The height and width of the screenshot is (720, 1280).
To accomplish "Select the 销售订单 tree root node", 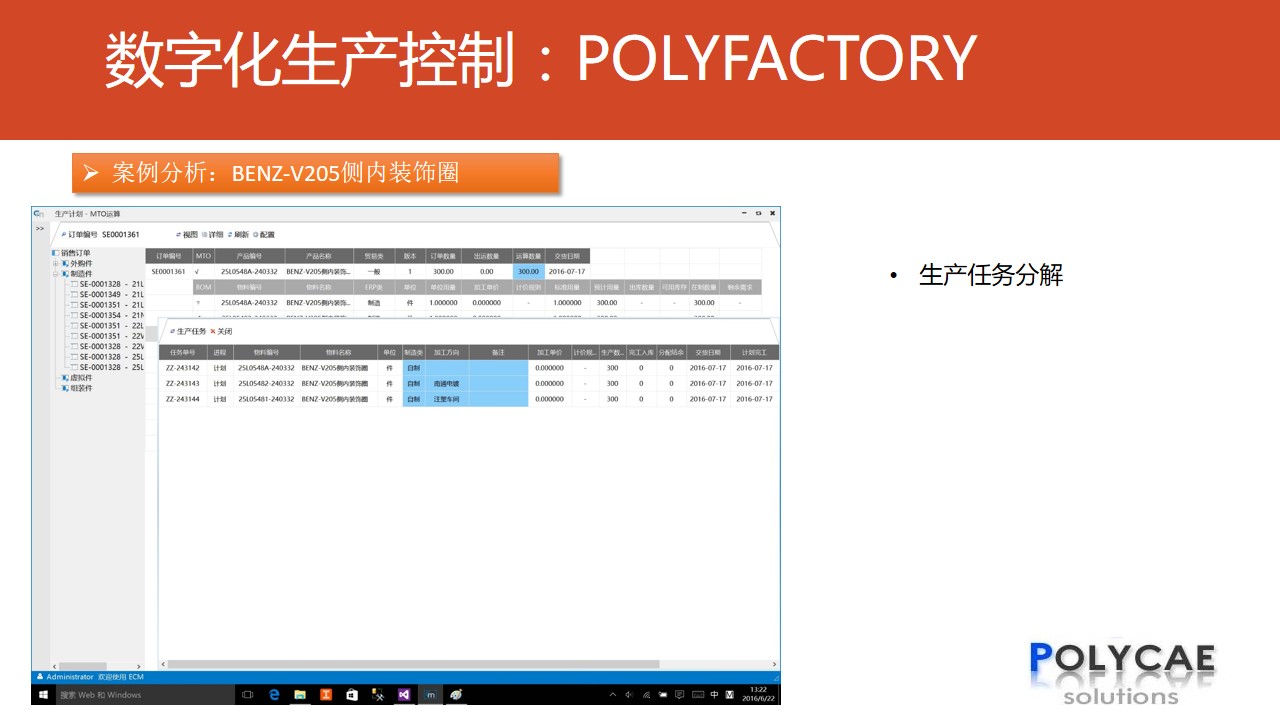I will click(x=71, y=253).
